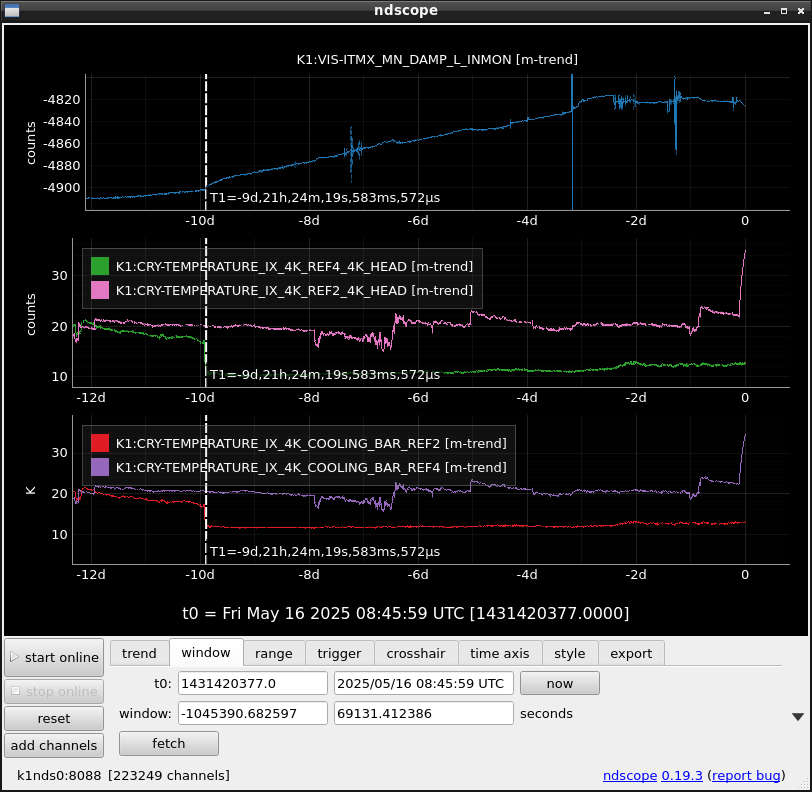Viewport: 812px width, 792px height.
Task: Click the stop online square icon
Action: point(16,691)
